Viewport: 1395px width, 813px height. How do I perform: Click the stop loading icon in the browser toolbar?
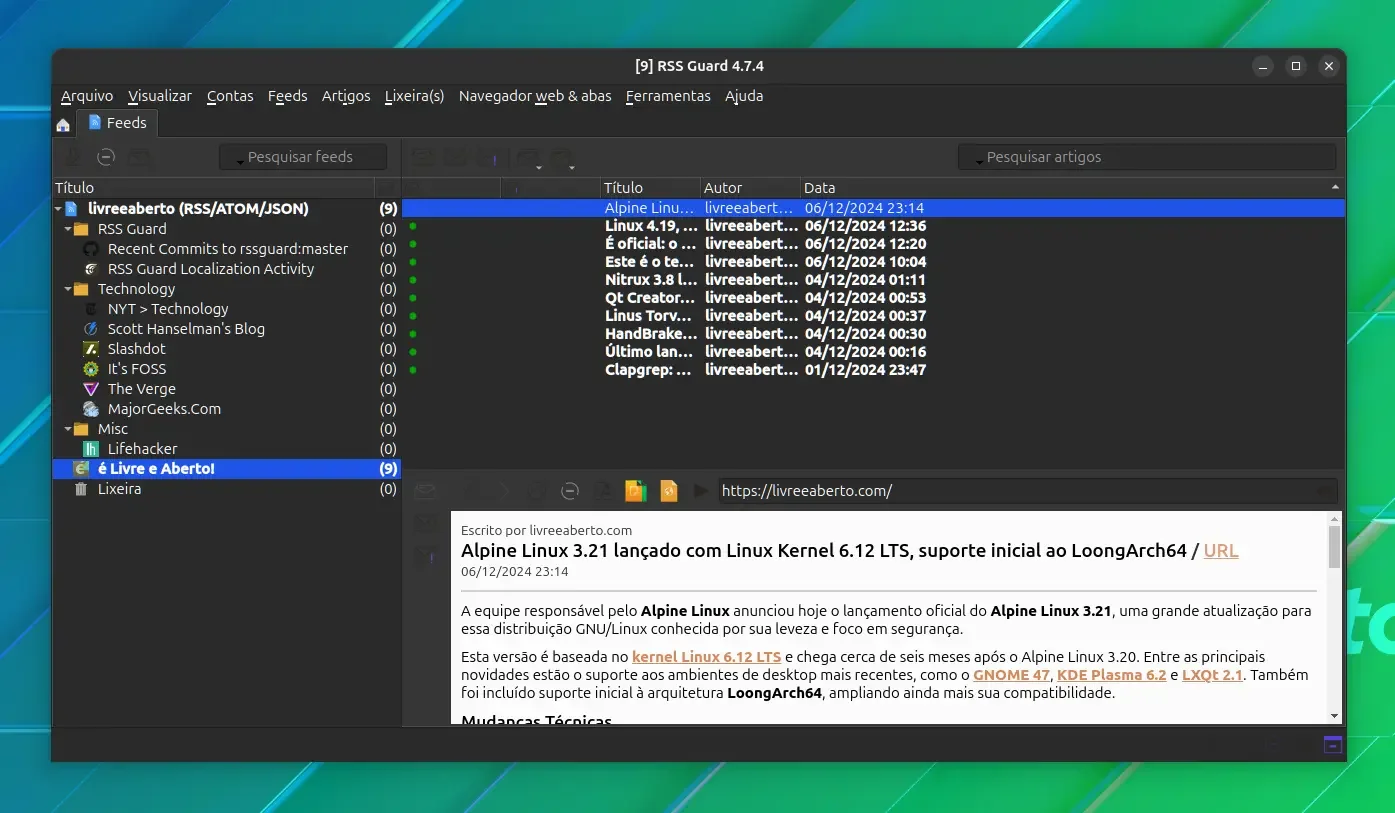tap(569, 491)
